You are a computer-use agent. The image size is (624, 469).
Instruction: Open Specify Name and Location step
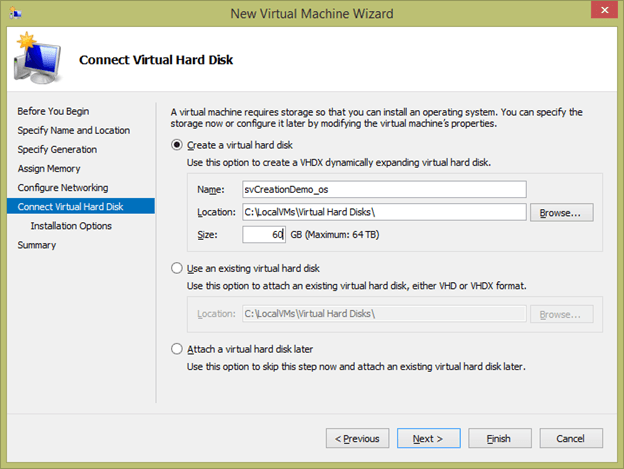click(73, 130)
